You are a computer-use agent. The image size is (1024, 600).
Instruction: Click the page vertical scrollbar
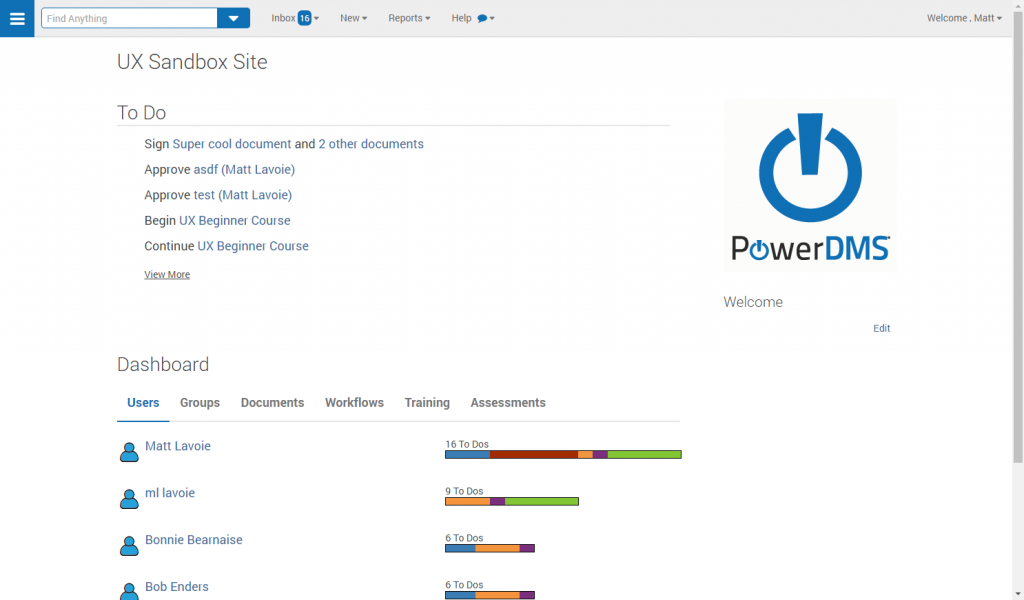(x=1018, y=238)
